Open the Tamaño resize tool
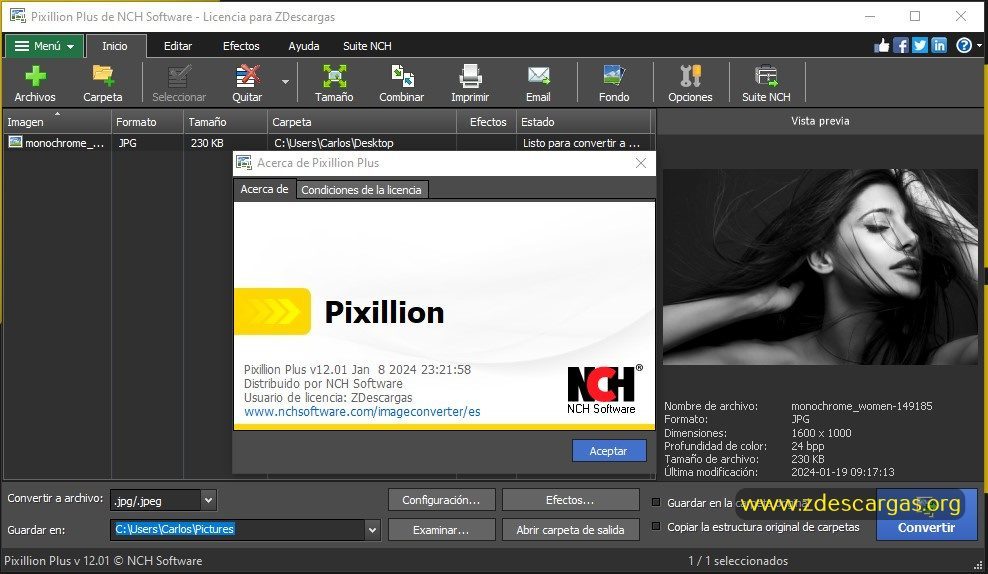Screen dimensions: 988x574 tap(334, 83)
